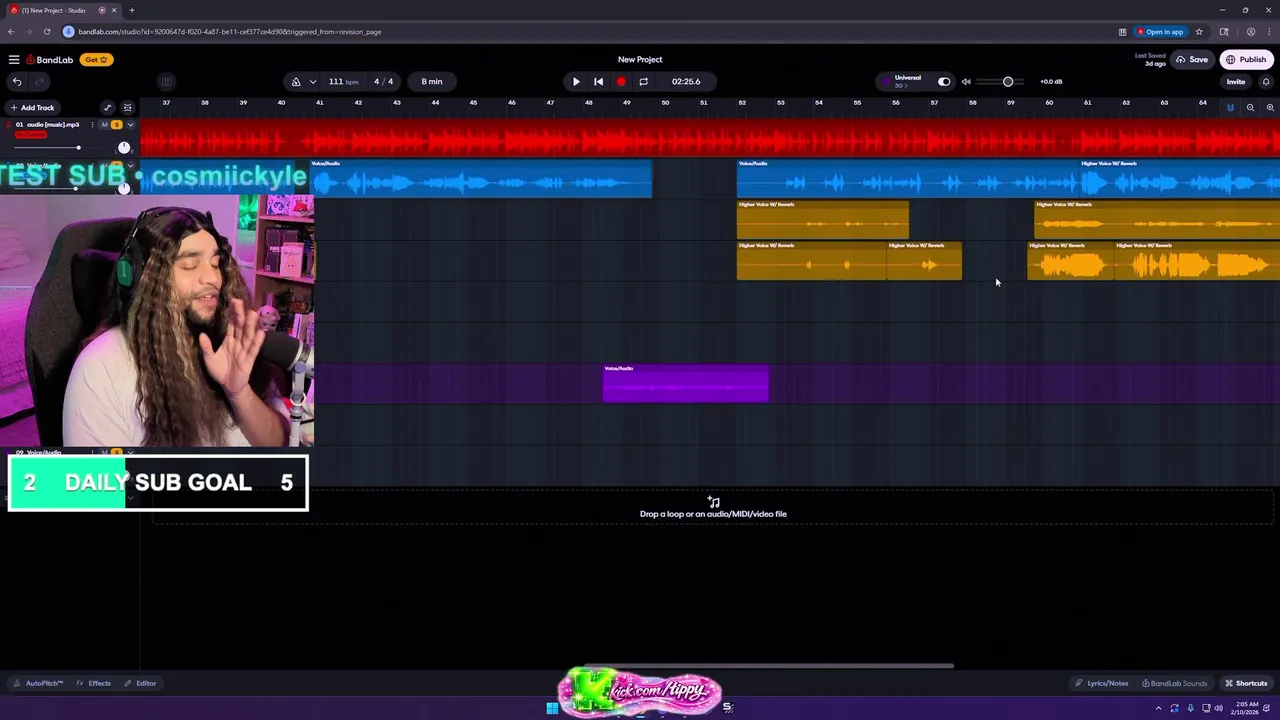Viewport: 1280px width, 720px height.
Task: Open the Lyrics/Notes panel
Action: click(x=1101, y=683)
